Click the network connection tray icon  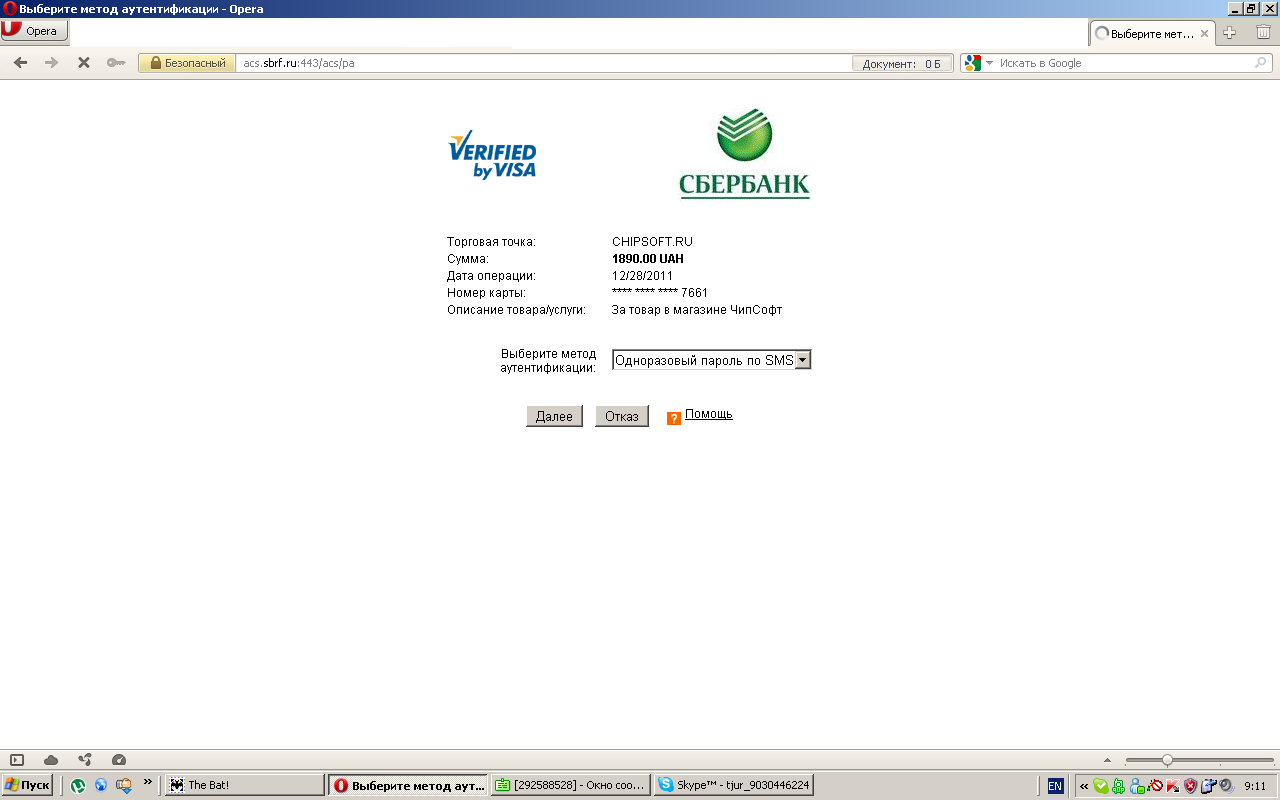point(1209,786)
